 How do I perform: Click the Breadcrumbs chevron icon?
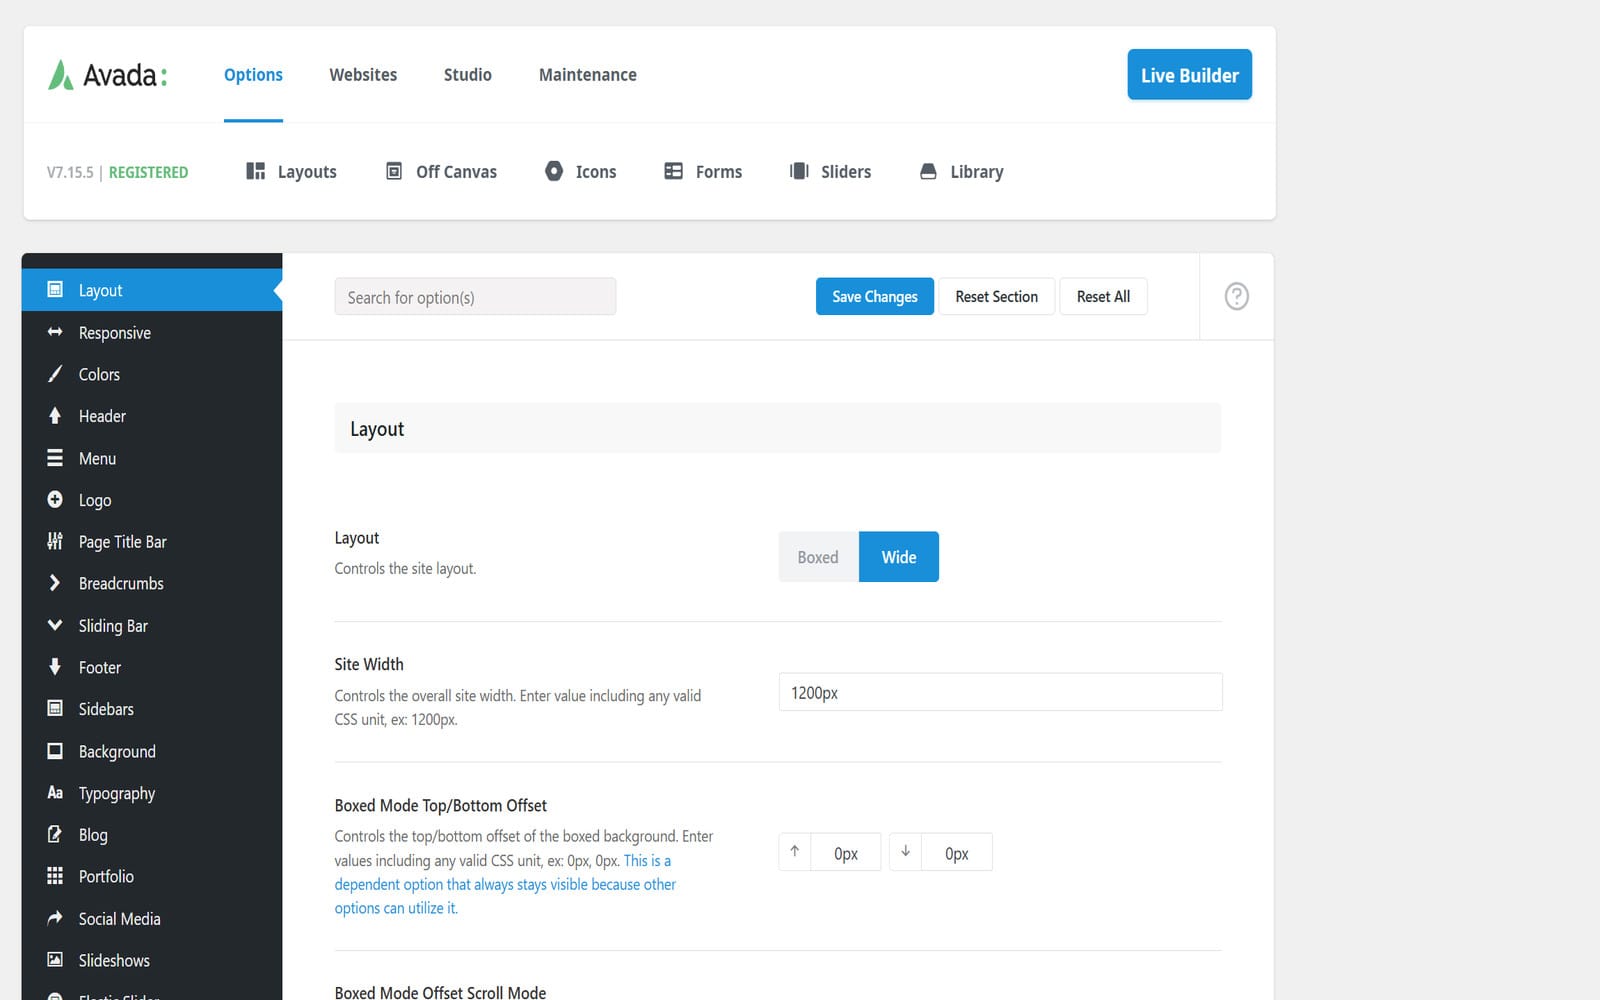click(x=55, y=583)
